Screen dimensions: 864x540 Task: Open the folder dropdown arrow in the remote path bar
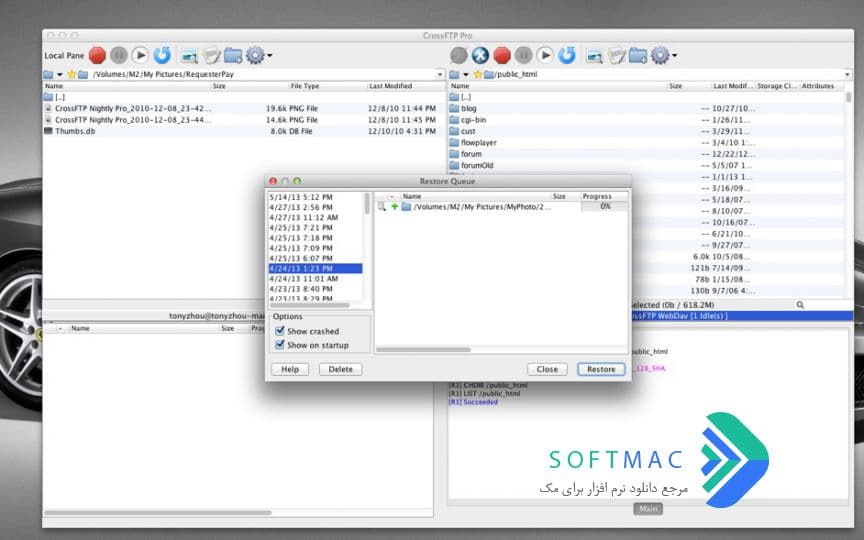point(466,74)
